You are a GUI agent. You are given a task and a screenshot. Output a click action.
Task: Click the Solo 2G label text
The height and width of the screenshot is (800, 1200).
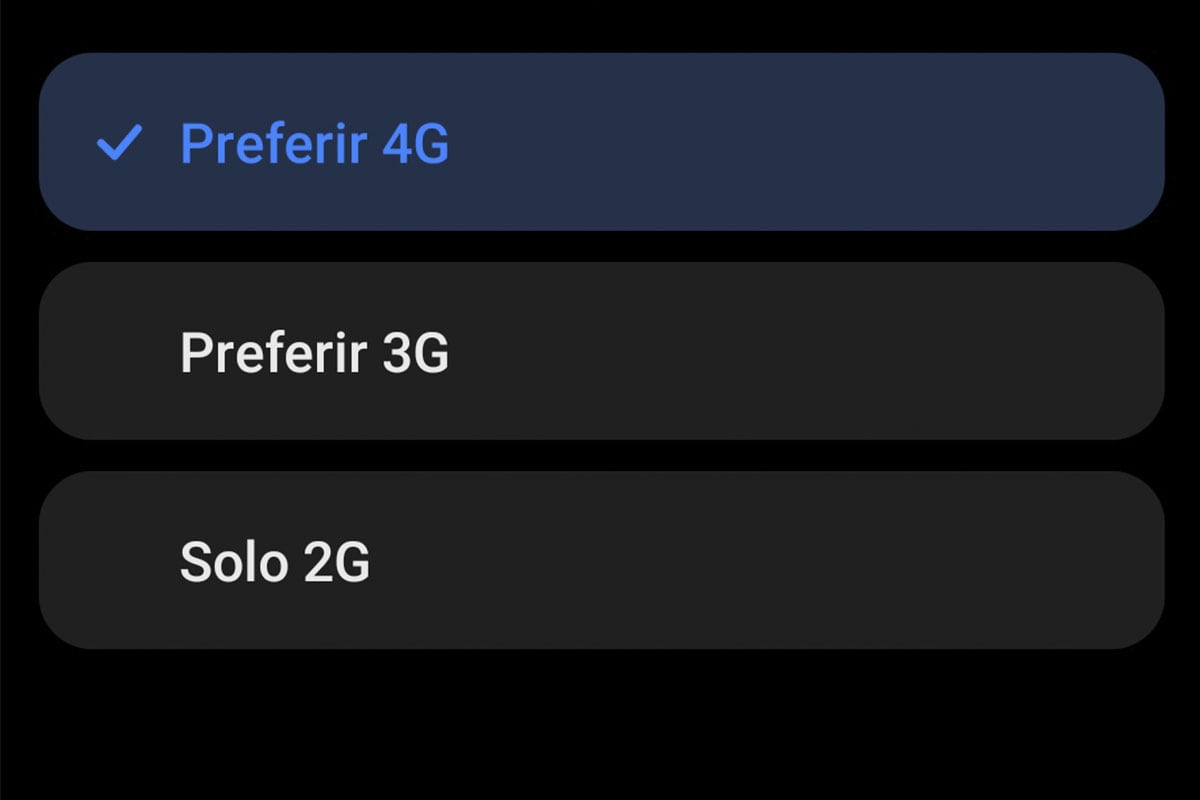coord(275,562)
